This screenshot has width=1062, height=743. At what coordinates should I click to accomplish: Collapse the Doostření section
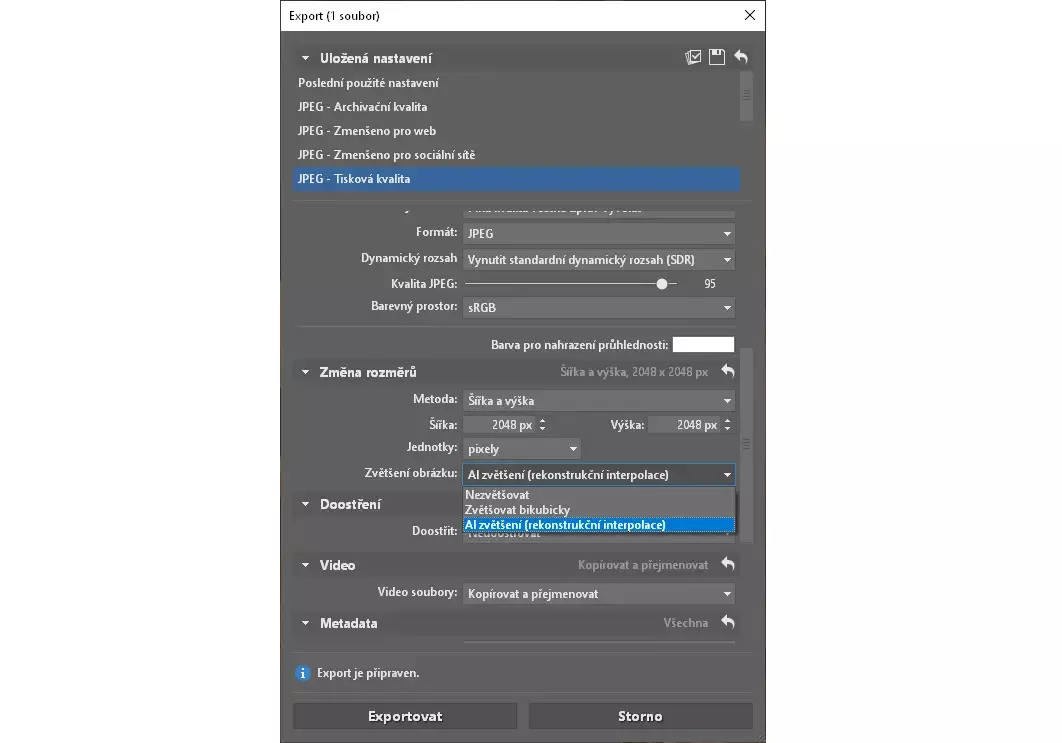coord(306,505)
